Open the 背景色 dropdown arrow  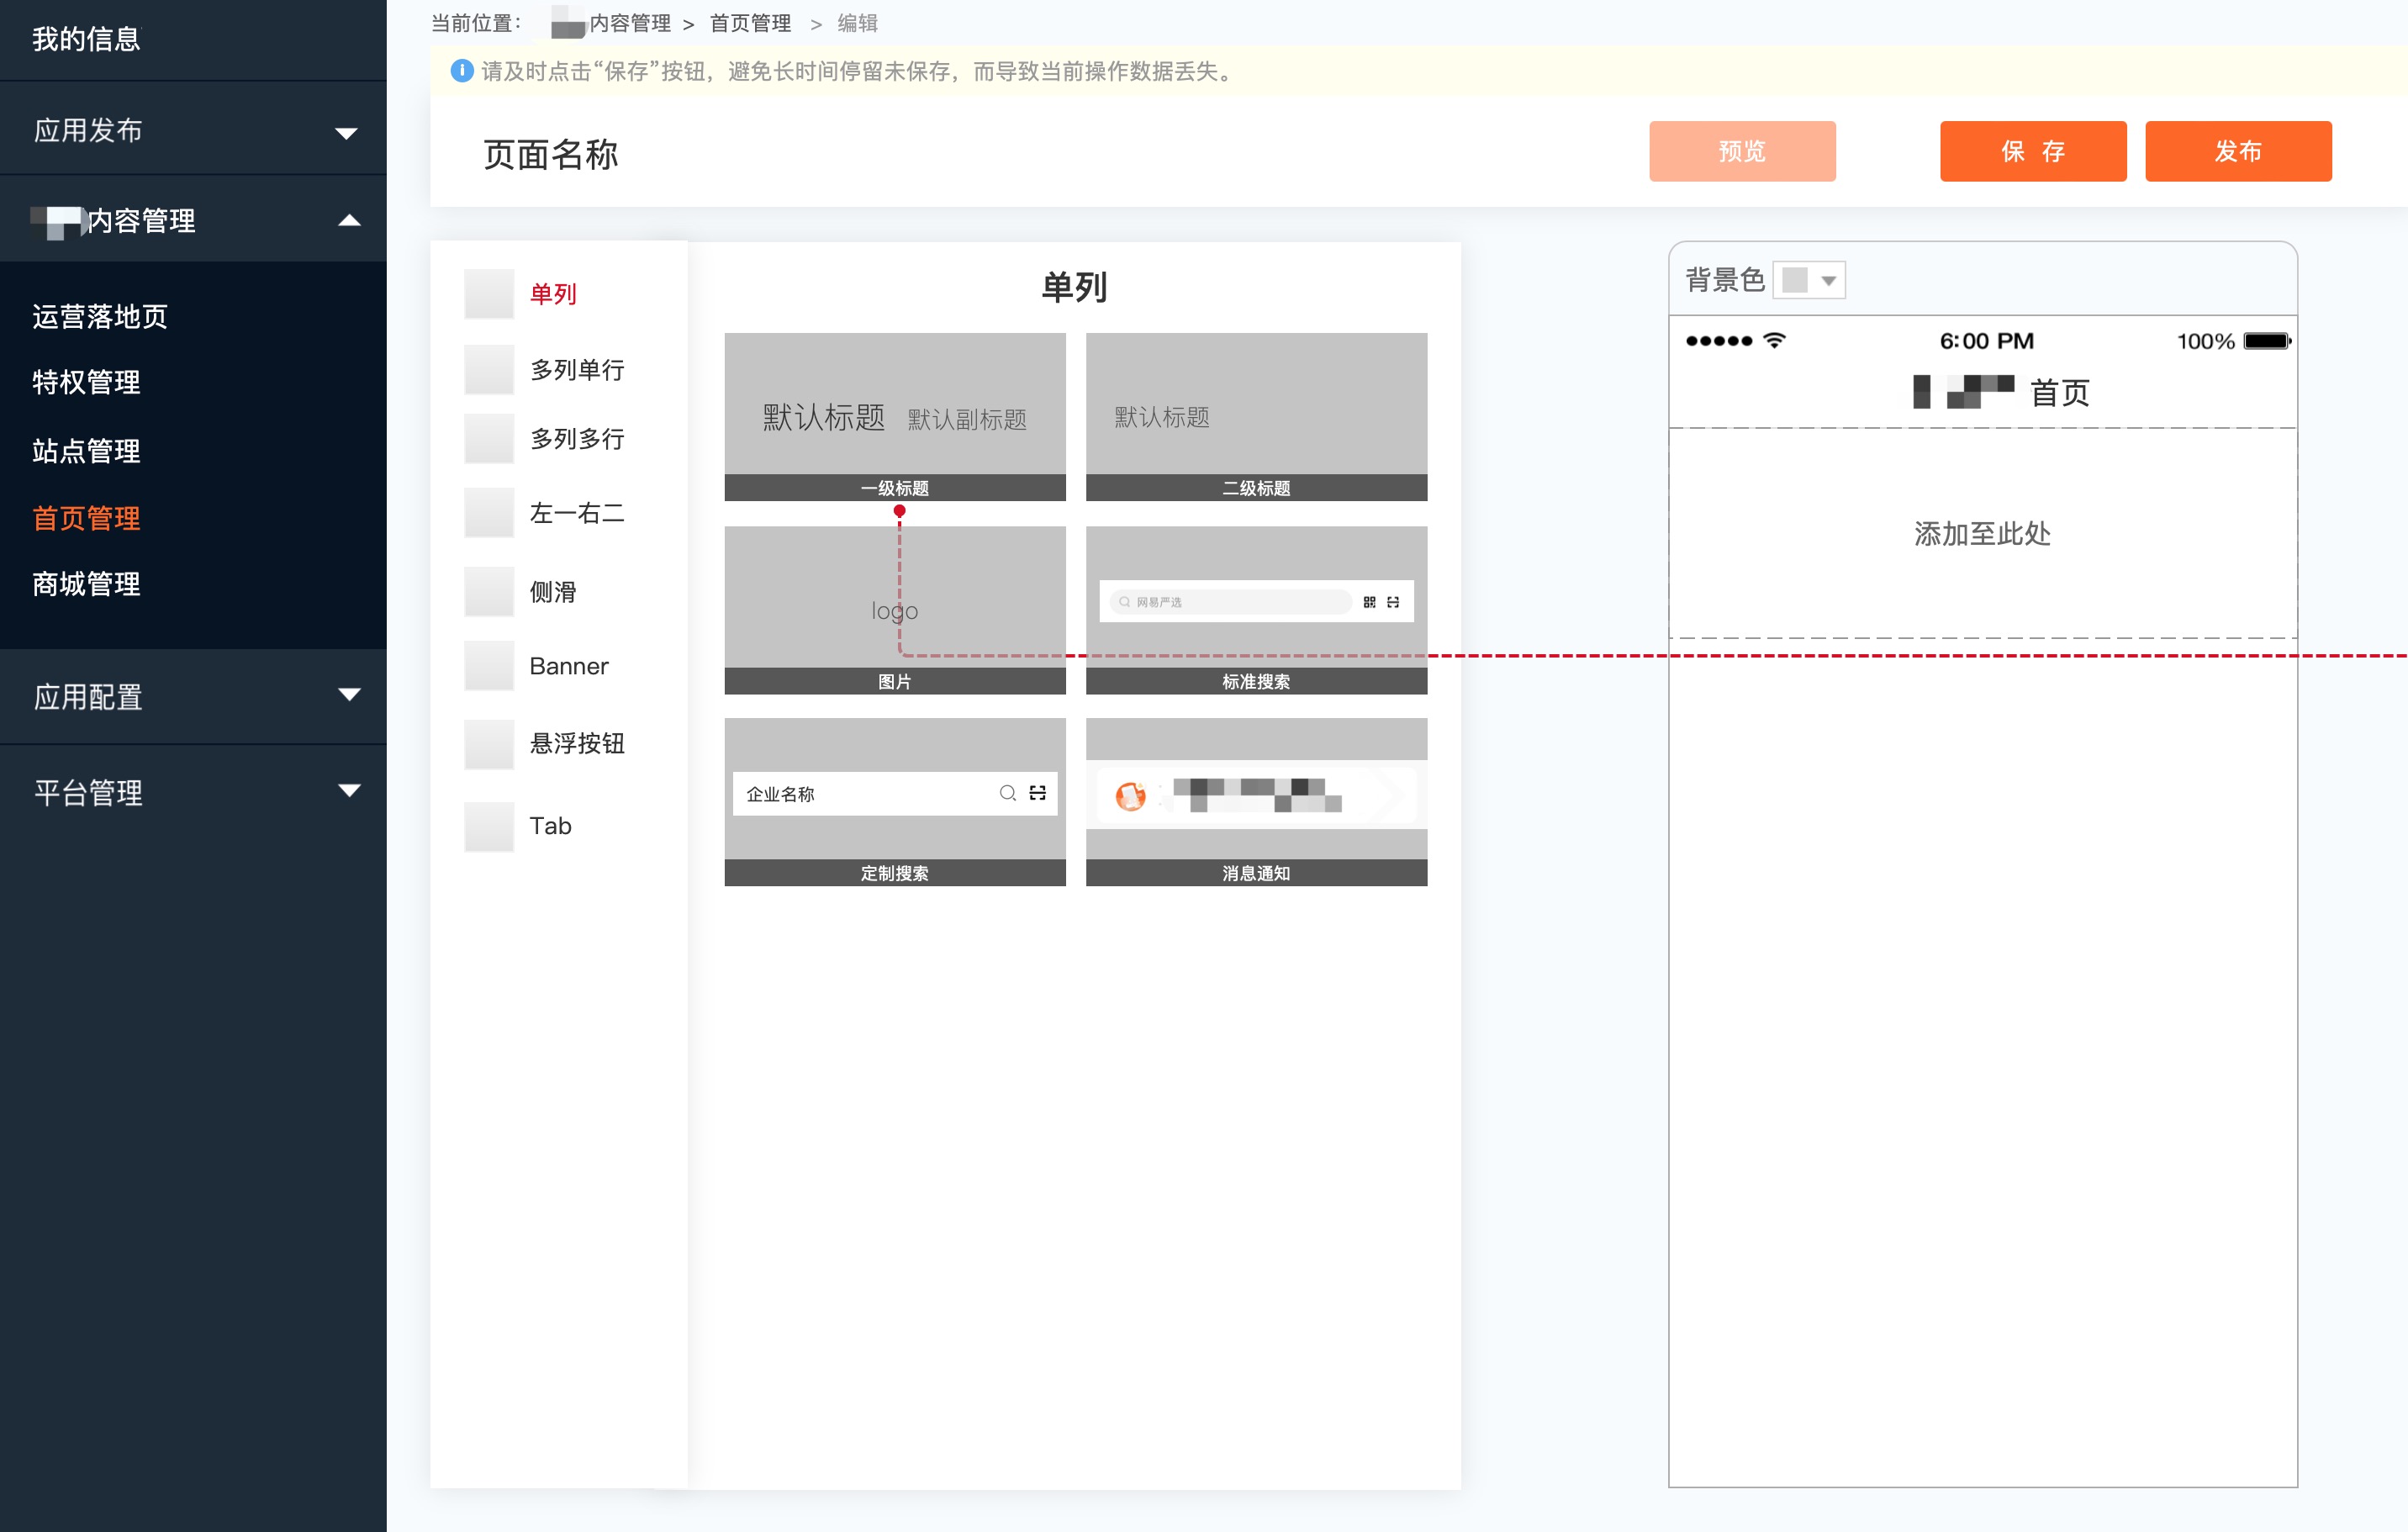[x=1828, y=281]
